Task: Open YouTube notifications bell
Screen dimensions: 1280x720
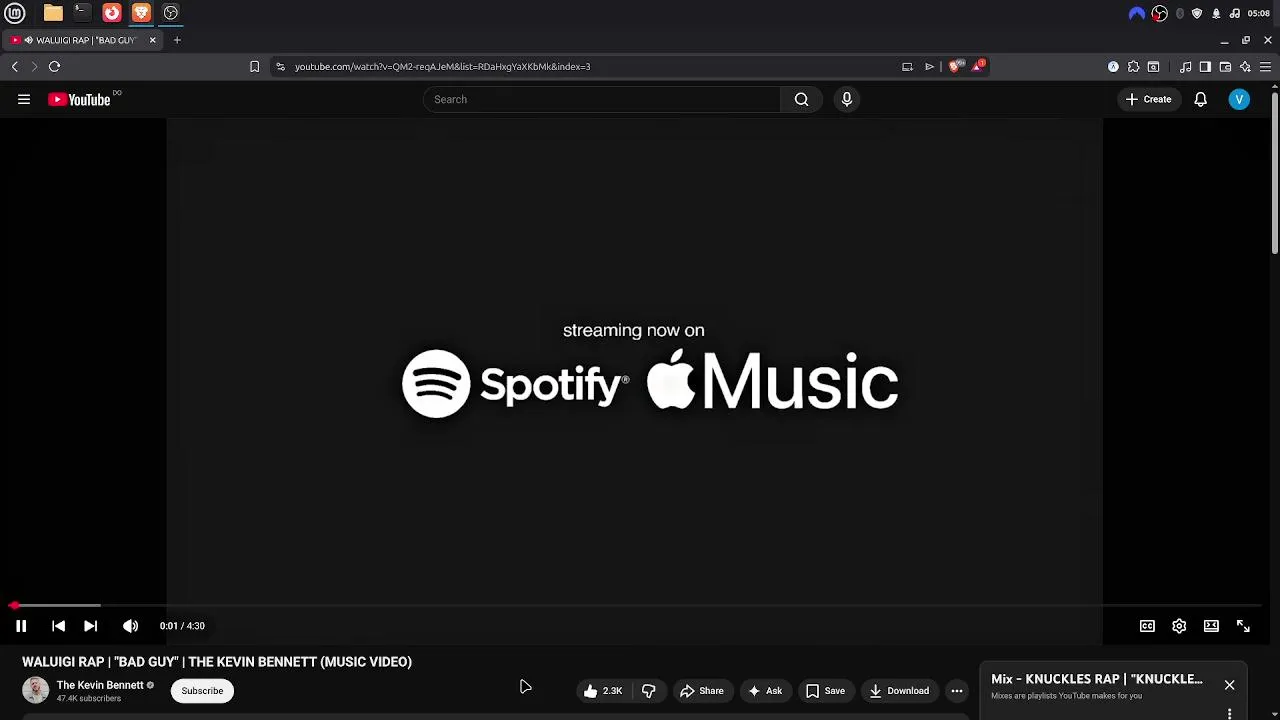Action: tap(1200, 99)
